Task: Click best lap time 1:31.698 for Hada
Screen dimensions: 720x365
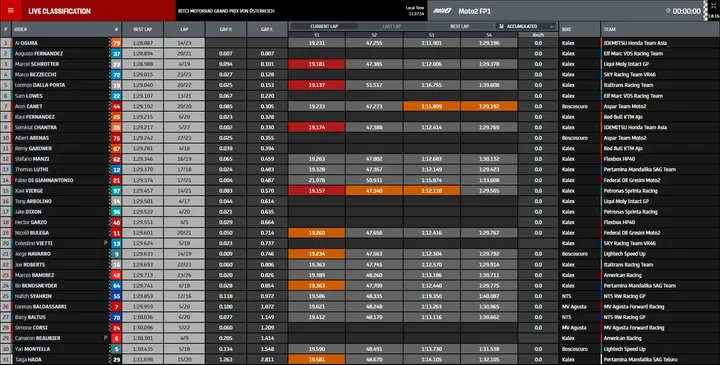Action: [142, 359]
